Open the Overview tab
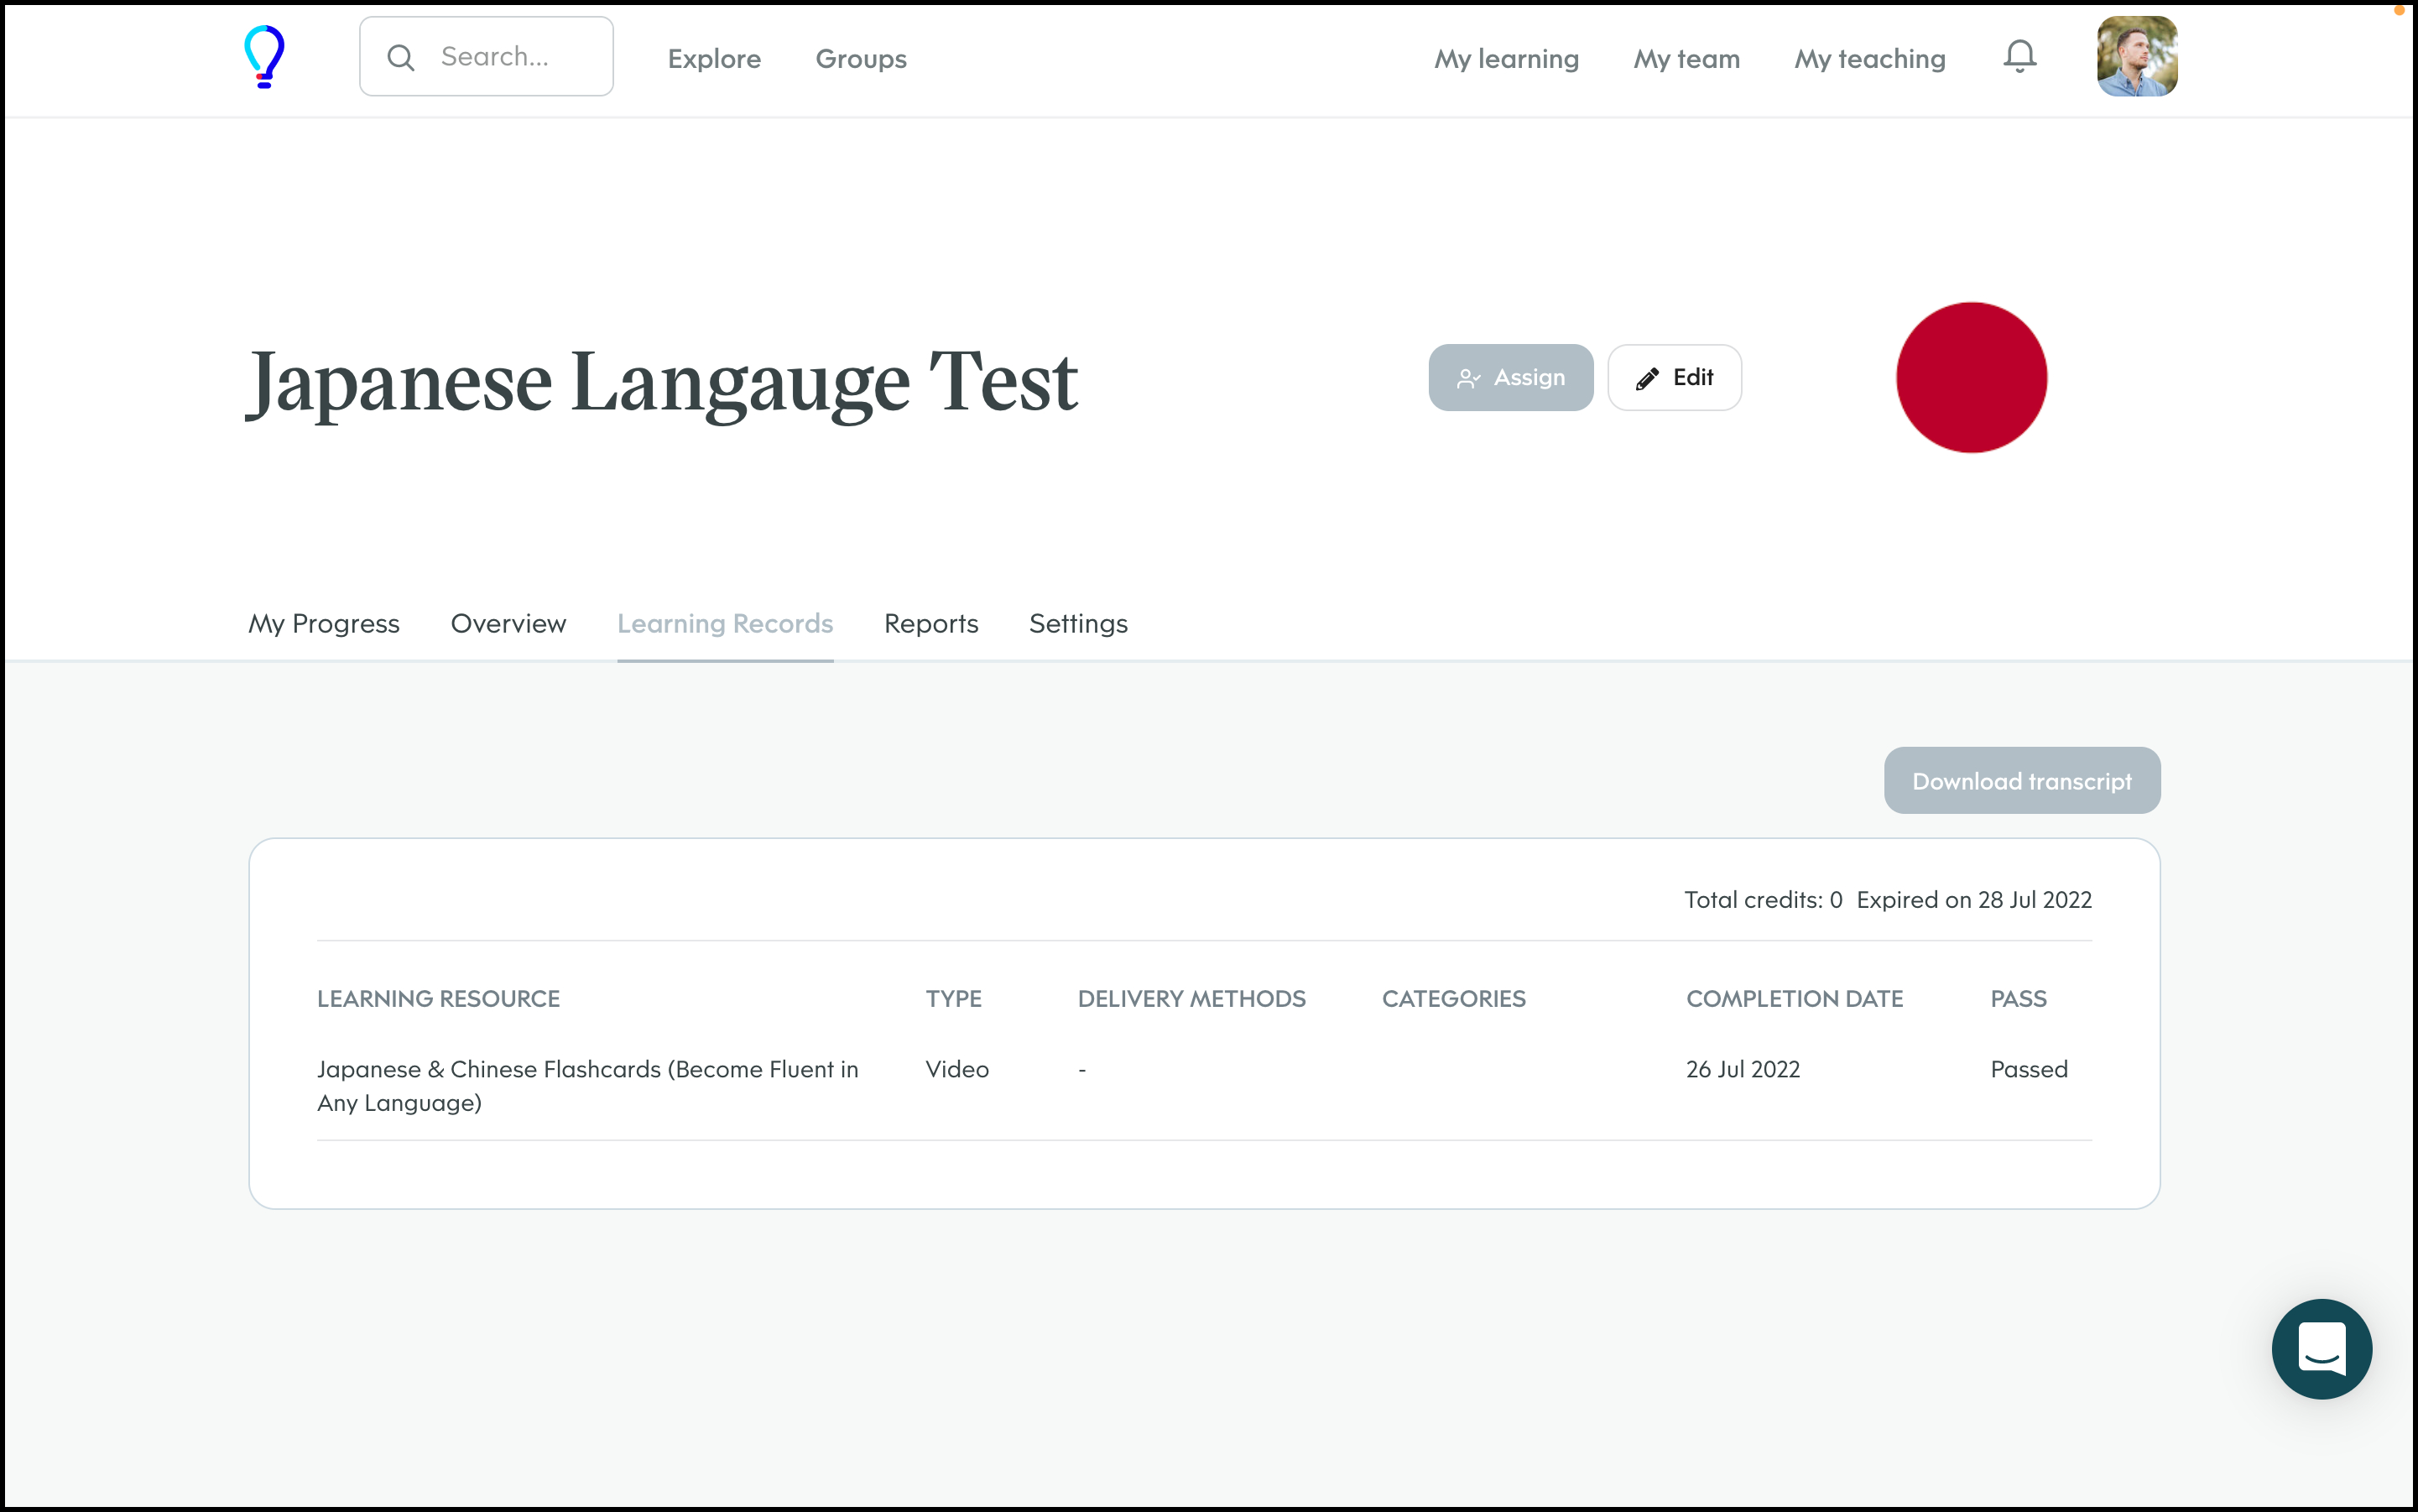This screenshot has height=1512, width=2418. tap(508, 623)
